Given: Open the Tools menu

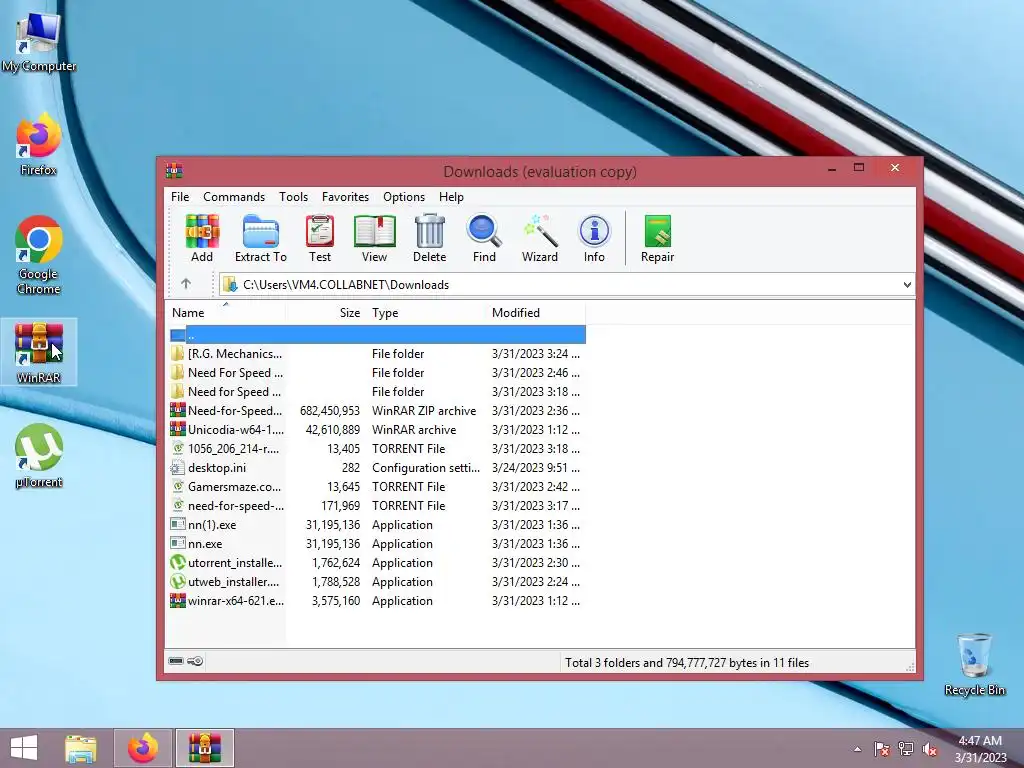Looking at the screenshot, I should (x=293, y=197).
